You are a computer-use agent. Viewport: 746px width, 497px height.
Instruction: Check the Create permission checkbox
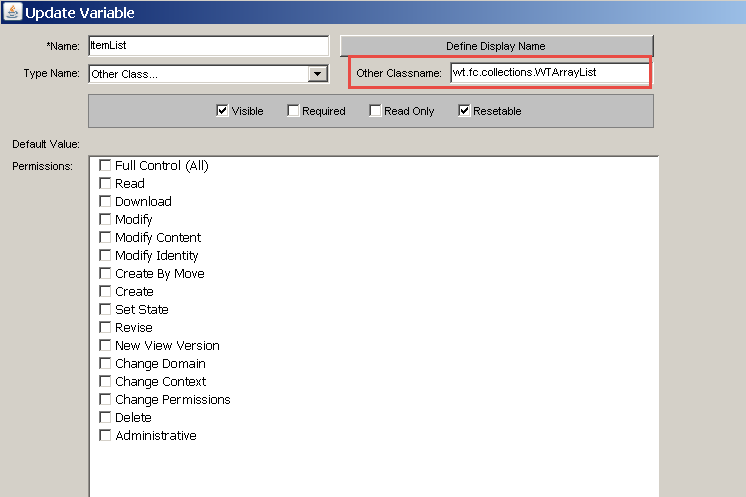pos(105,292)
